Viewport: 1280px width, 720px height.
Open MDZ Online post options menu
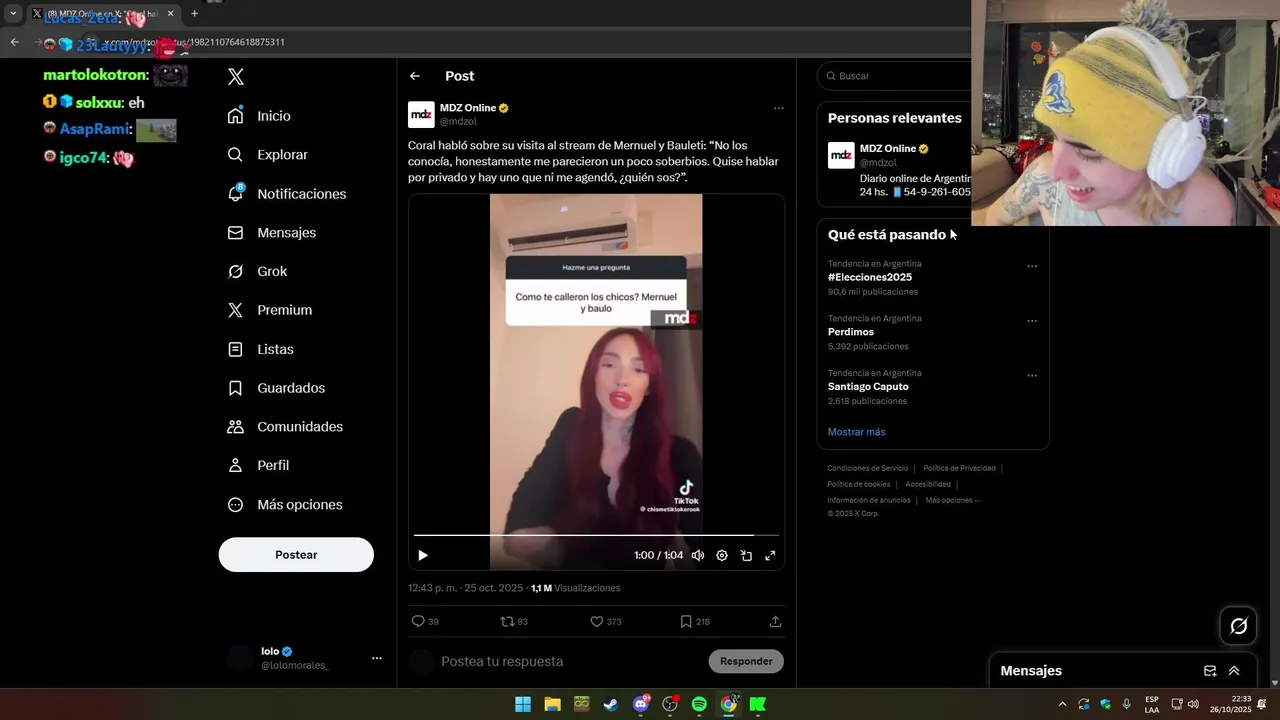(778, 108)
